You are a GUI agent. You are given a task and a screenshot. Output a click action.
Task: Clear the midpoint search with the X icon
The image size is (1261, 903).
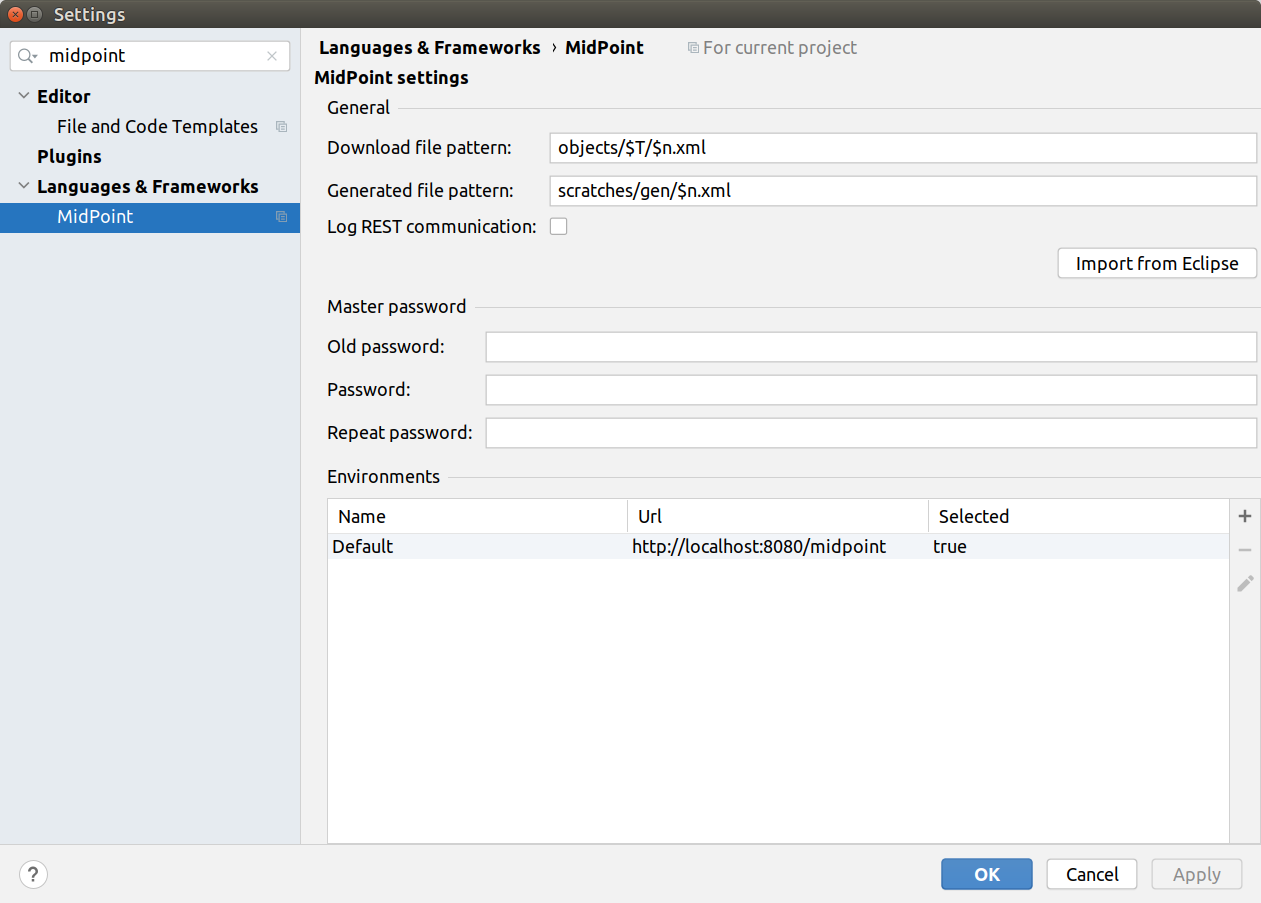click(x=271, y=55)
